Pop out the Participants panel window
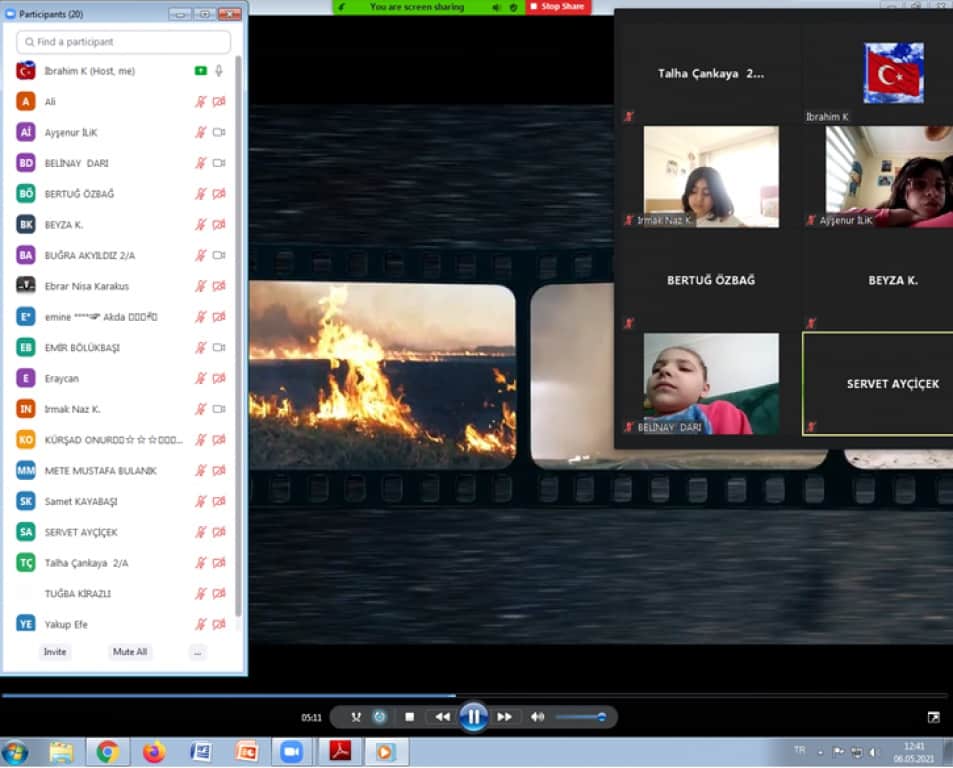 (204, 14)
